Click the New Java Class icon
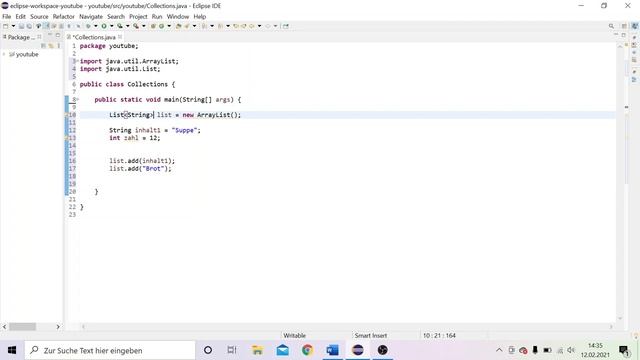Image resolution: width=640 pixels, height=360 pixels. point(162,26)
